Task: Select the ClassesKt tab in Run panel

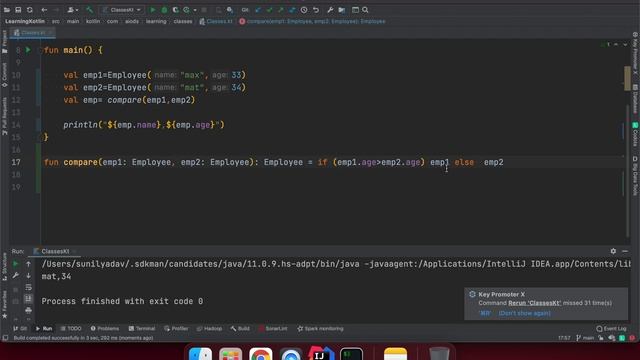Action: tap(55, 251)
